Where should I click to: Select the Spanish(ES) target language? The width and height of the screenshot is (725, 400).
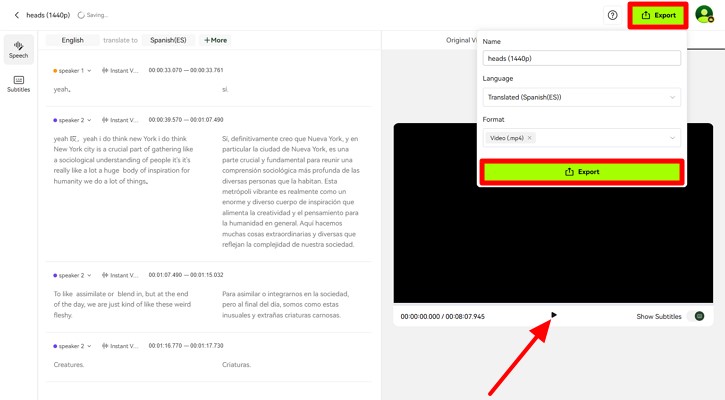coord(168,40)
